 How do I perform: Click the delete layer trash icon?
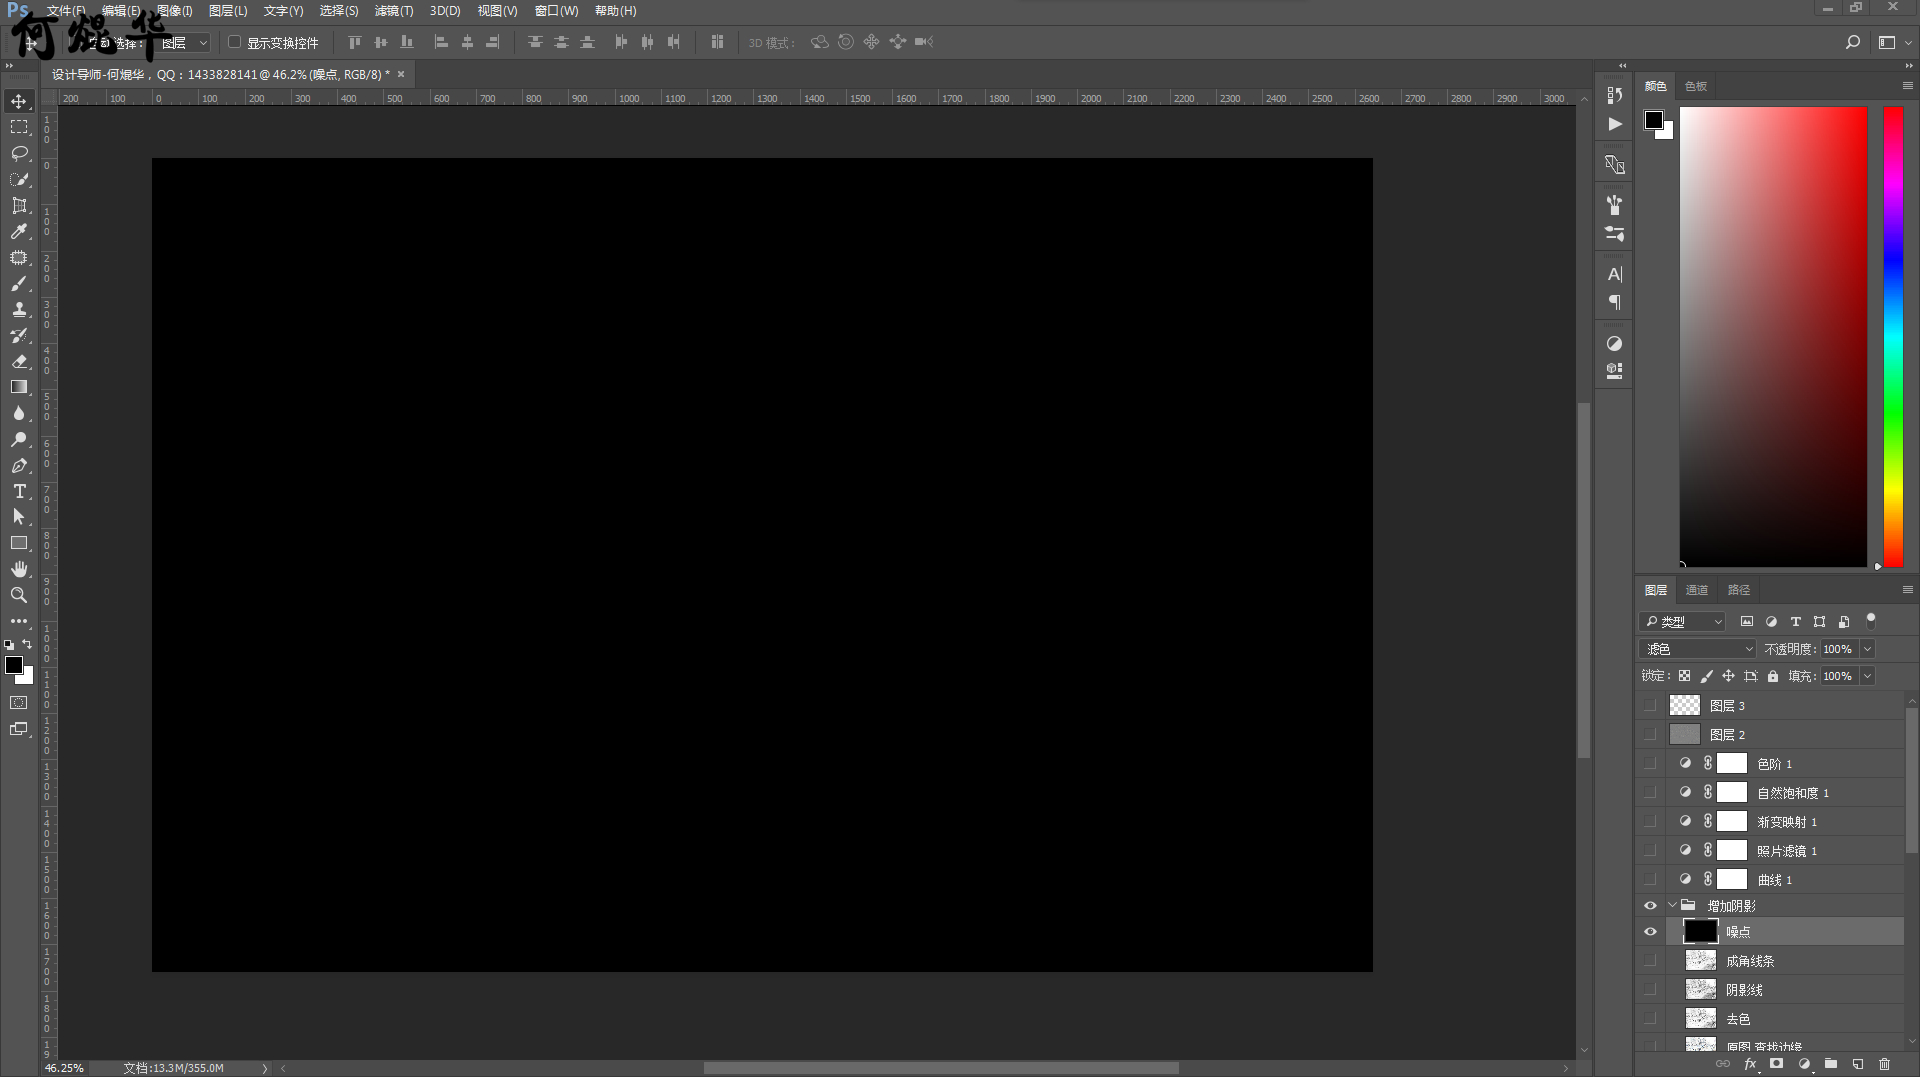coord(1884,1064)
